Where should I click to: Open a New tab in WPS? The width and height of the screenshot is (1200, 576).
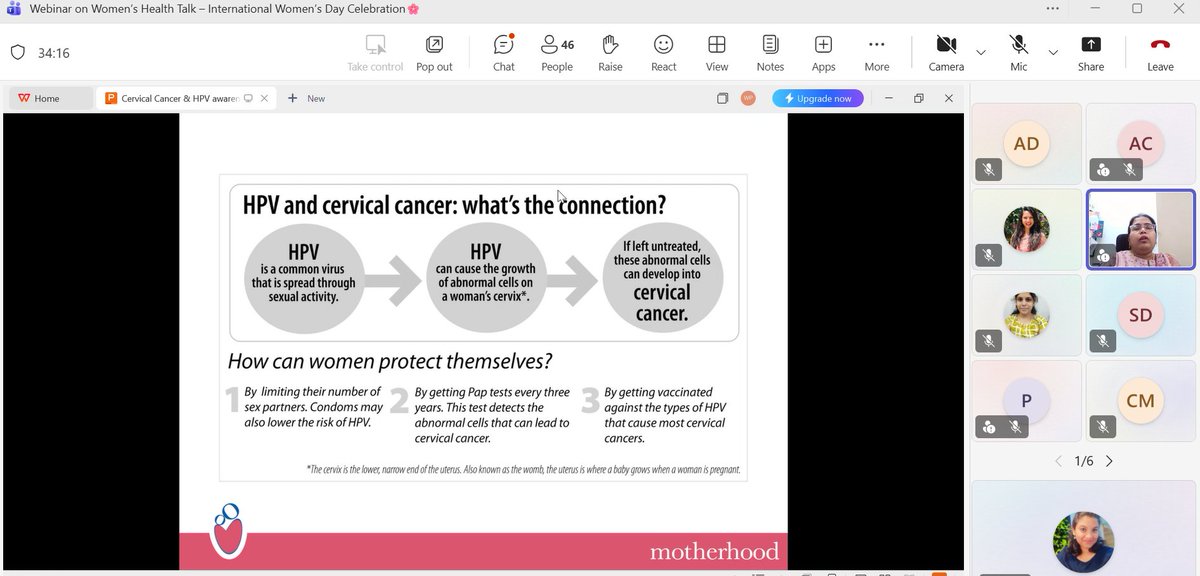pos(307,98)
